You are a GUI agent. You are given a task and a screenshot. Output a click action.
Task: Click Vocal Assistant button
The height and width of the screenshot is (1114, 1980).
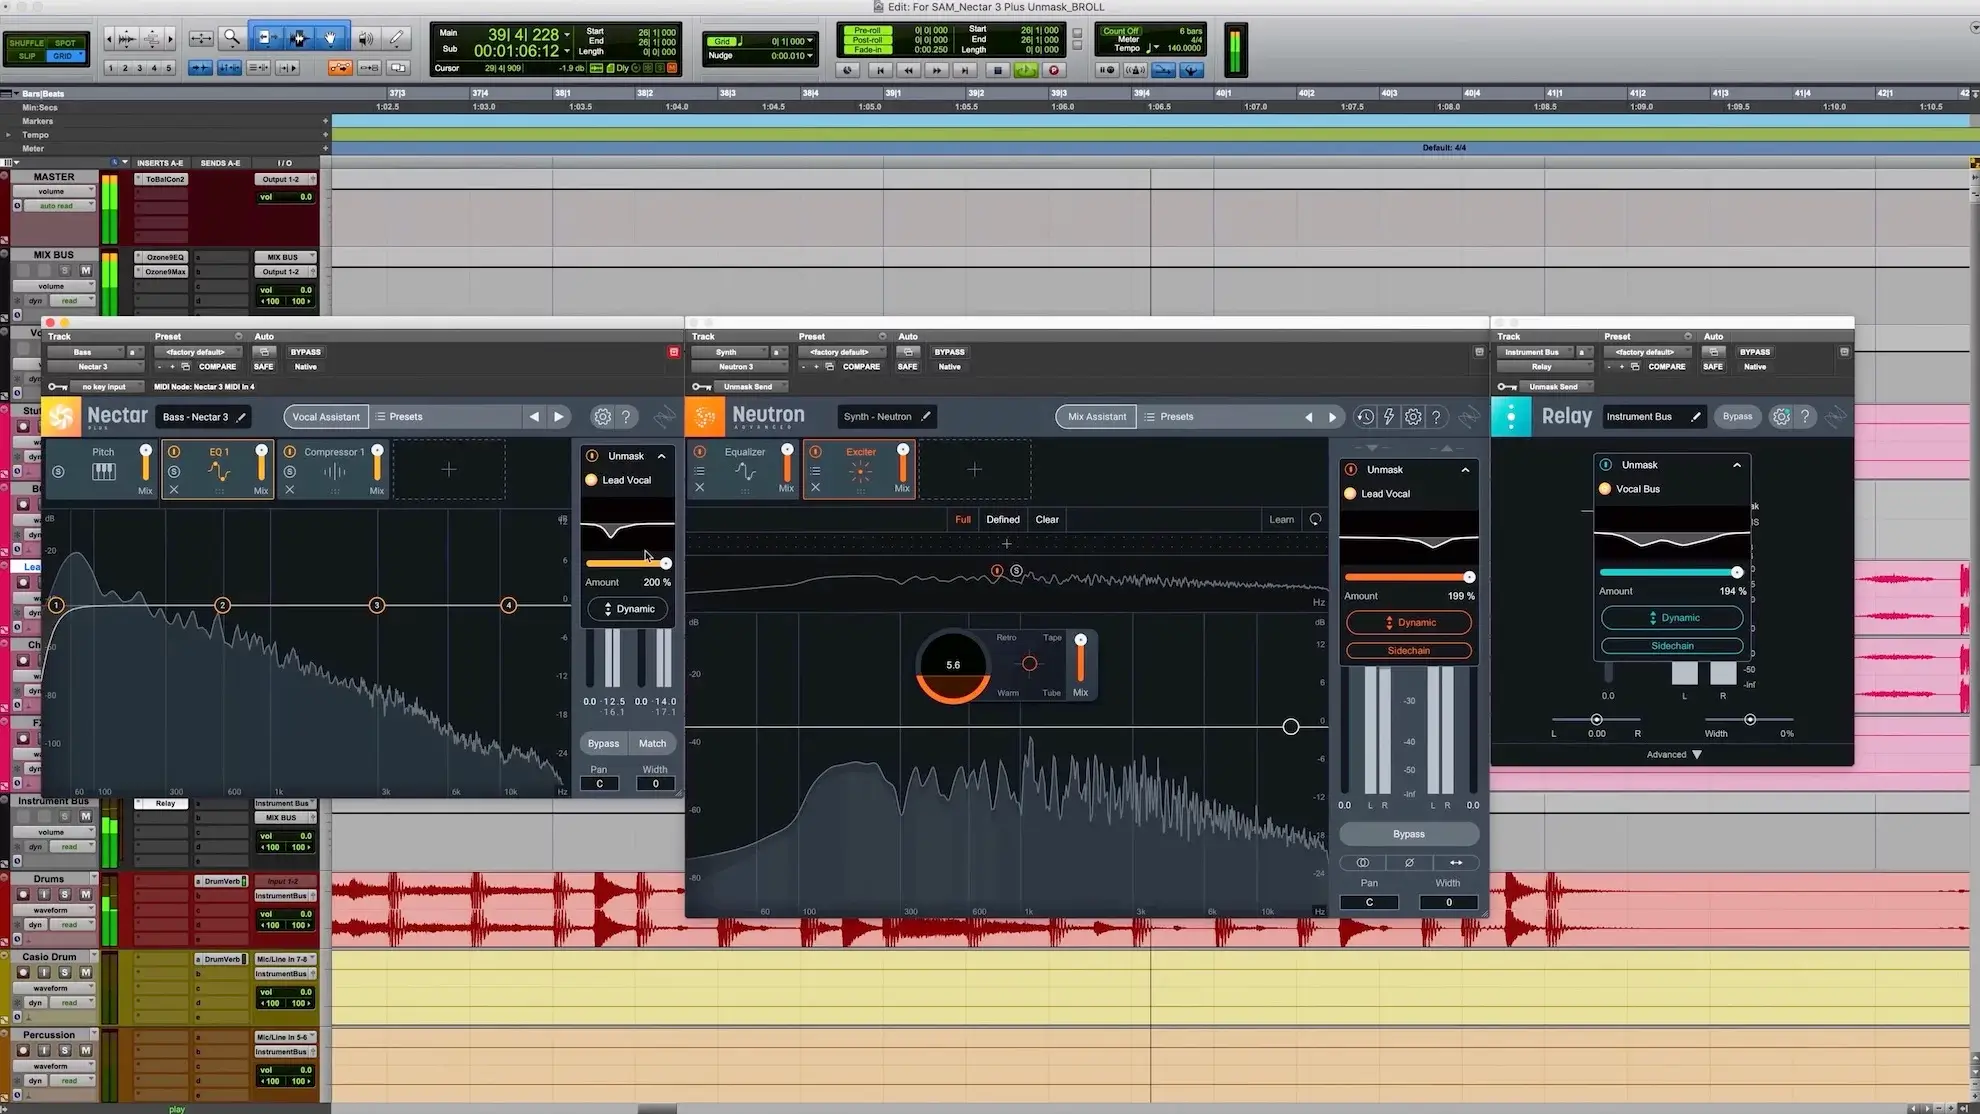click(326, 417)
